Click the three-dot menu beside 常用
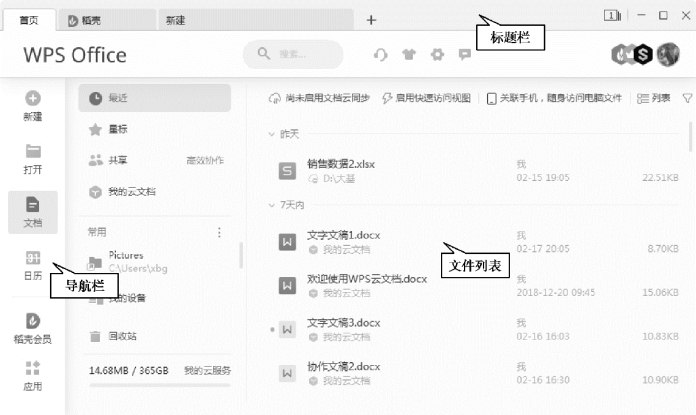 pos(219,232)
